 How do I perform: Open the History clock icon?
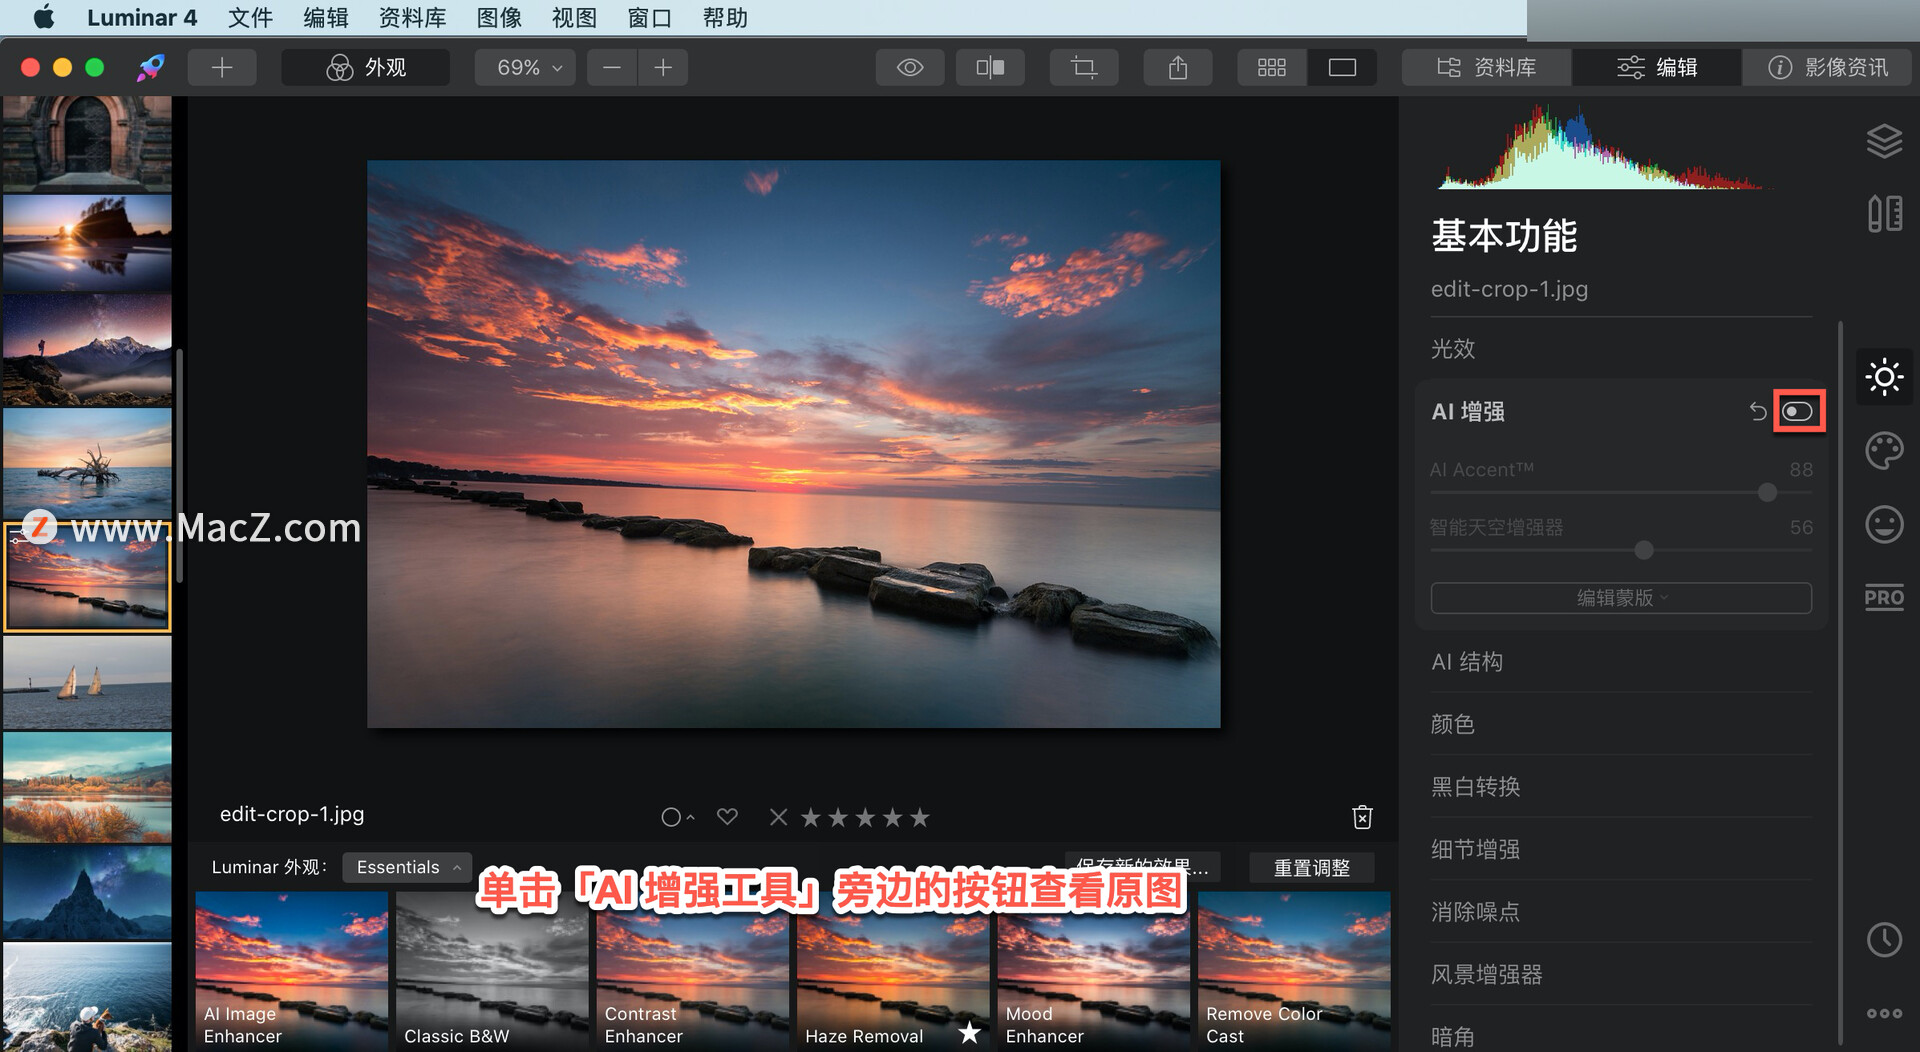pyautogui.click(x=1884, y=940)
